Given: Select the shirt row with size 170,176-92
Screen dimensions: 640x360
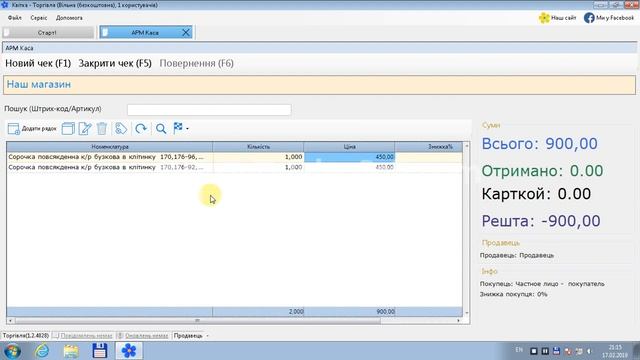Looking at the screenshot, I should pyautogui.click(x=235, y=167).
